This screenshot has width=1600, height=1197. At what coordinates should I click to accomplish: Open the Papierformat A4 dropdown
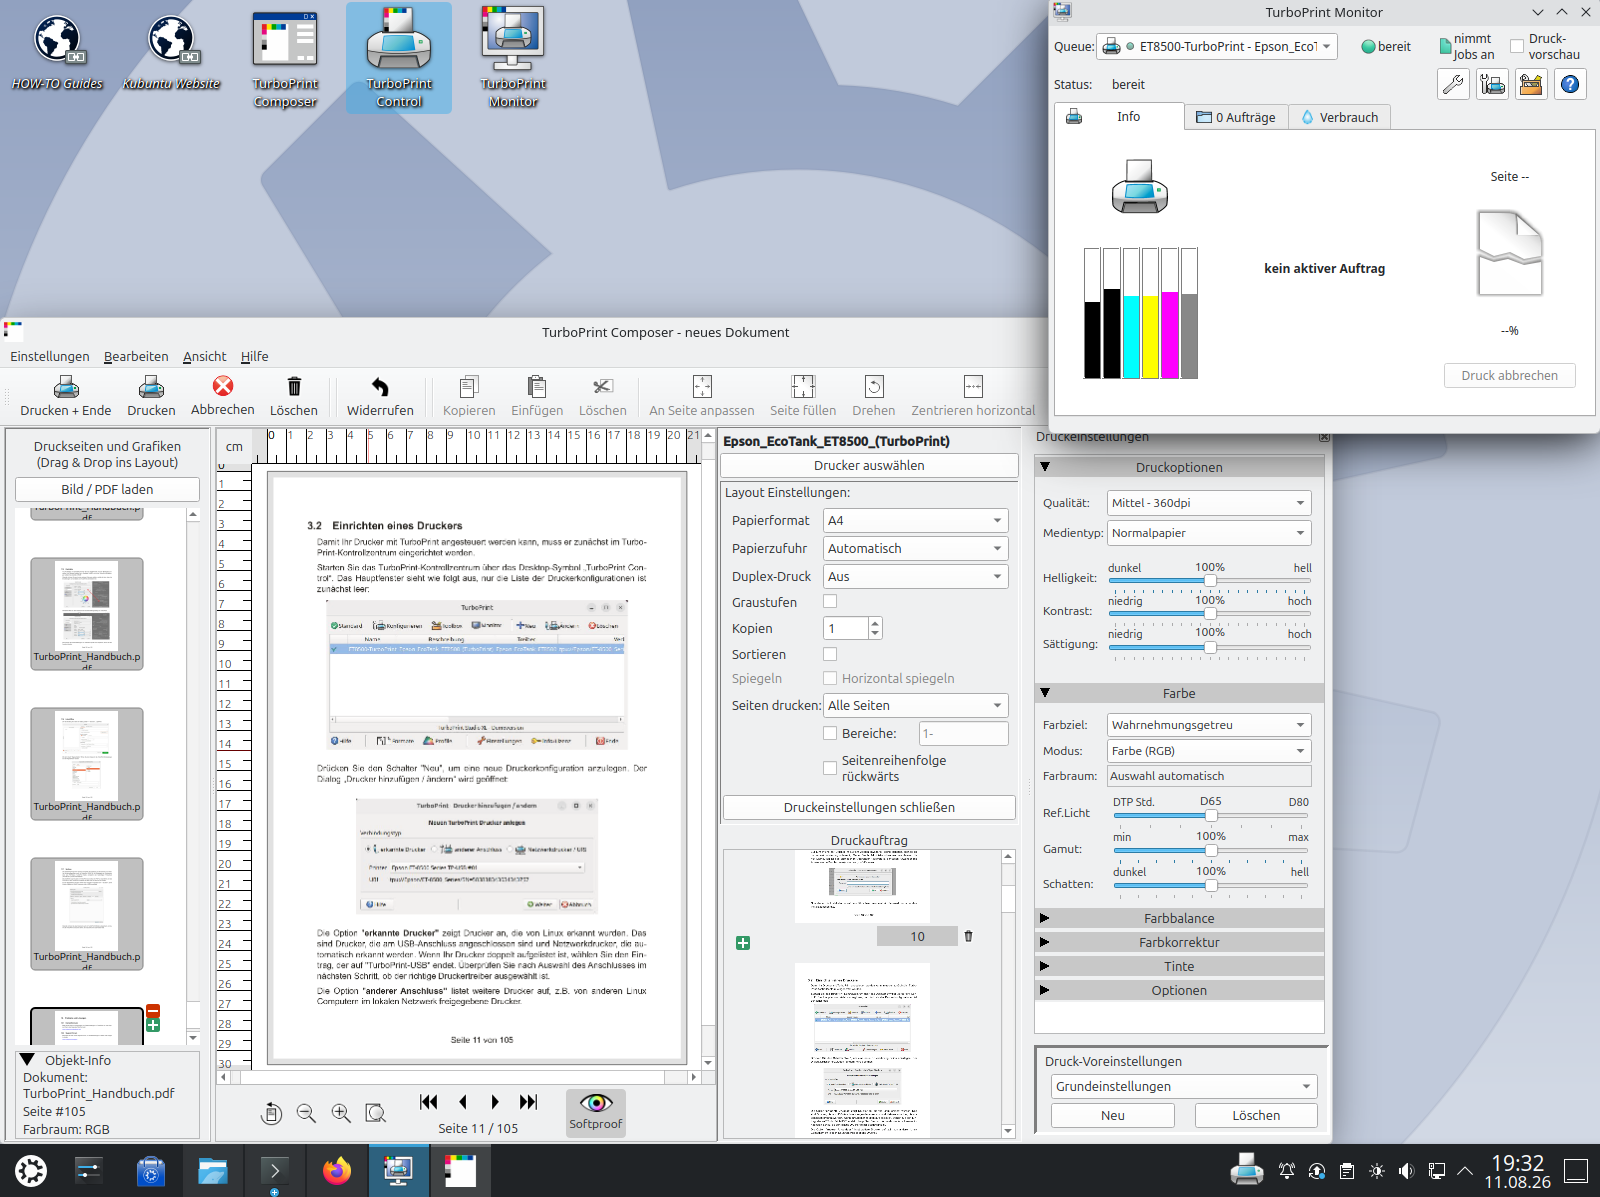click(x=916, y=521)
